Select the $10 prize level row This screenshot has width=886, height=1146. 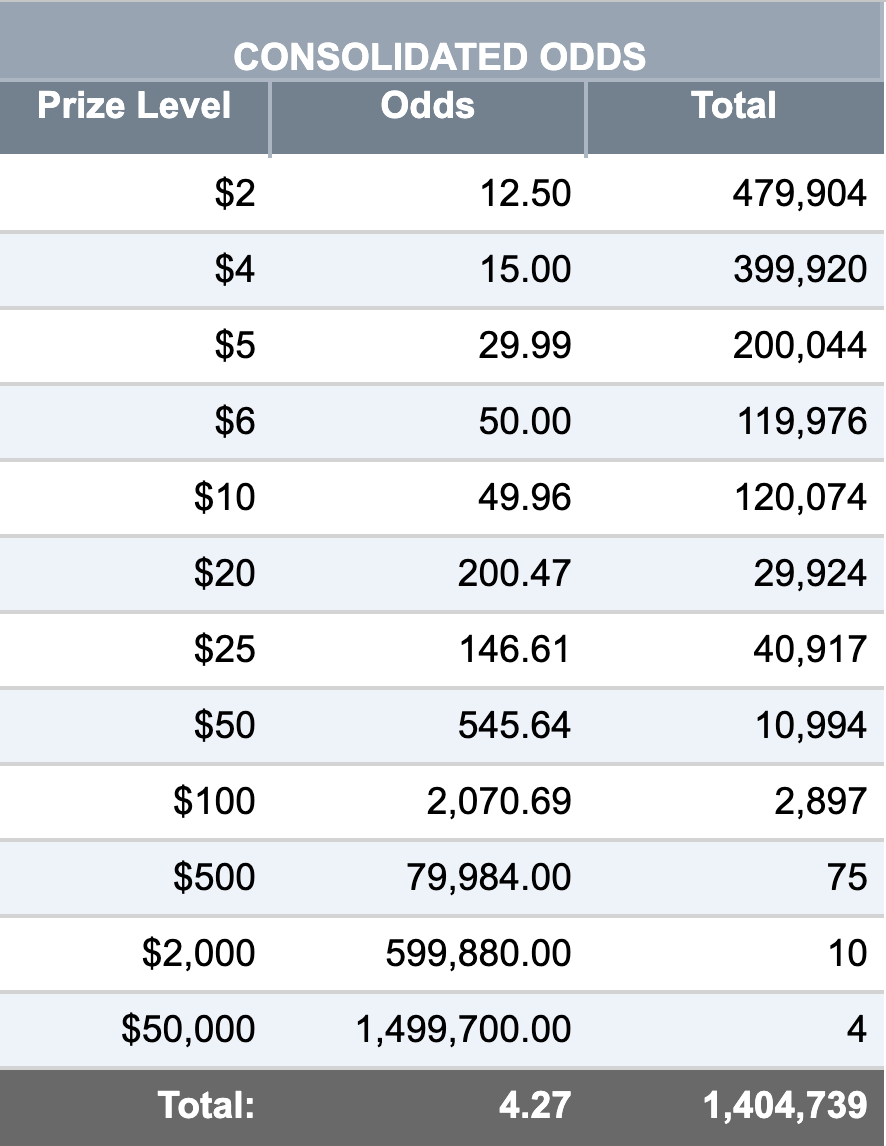(442, 498)
